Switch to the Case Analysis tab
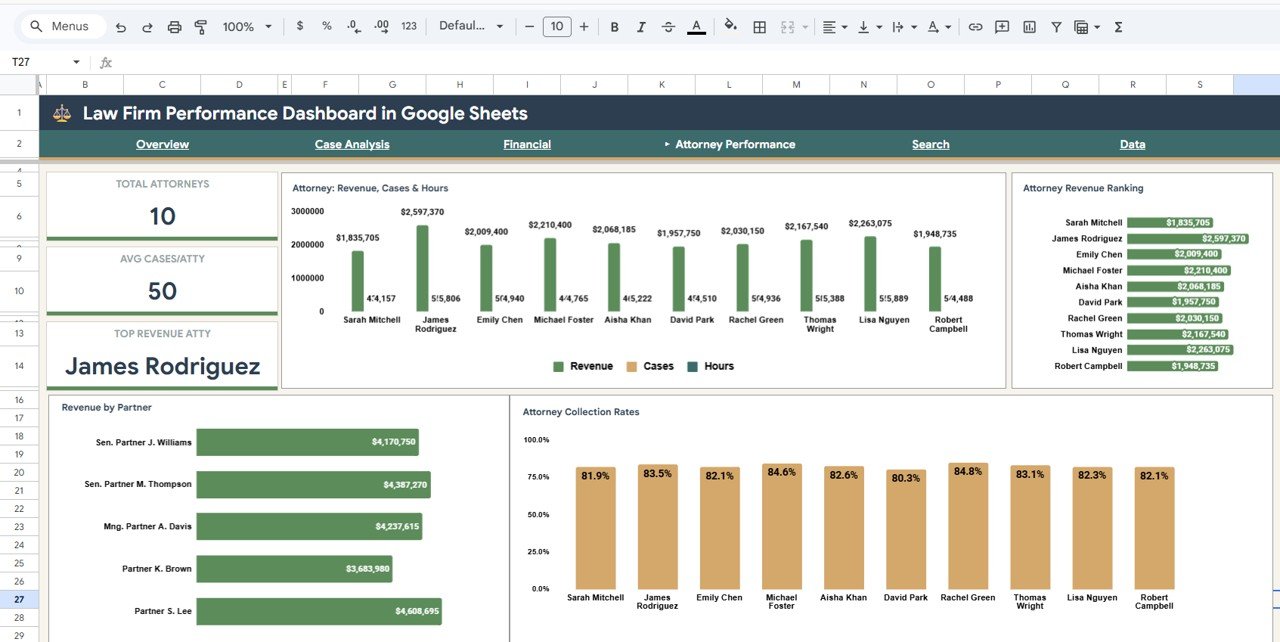 tap(352, 144)
